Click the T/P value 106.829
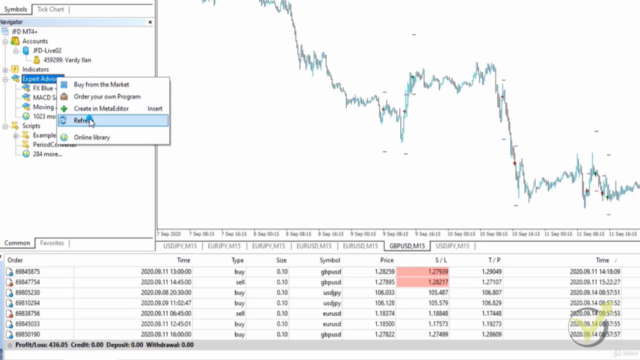Screen dimensions: 640x360 point(492,303)
